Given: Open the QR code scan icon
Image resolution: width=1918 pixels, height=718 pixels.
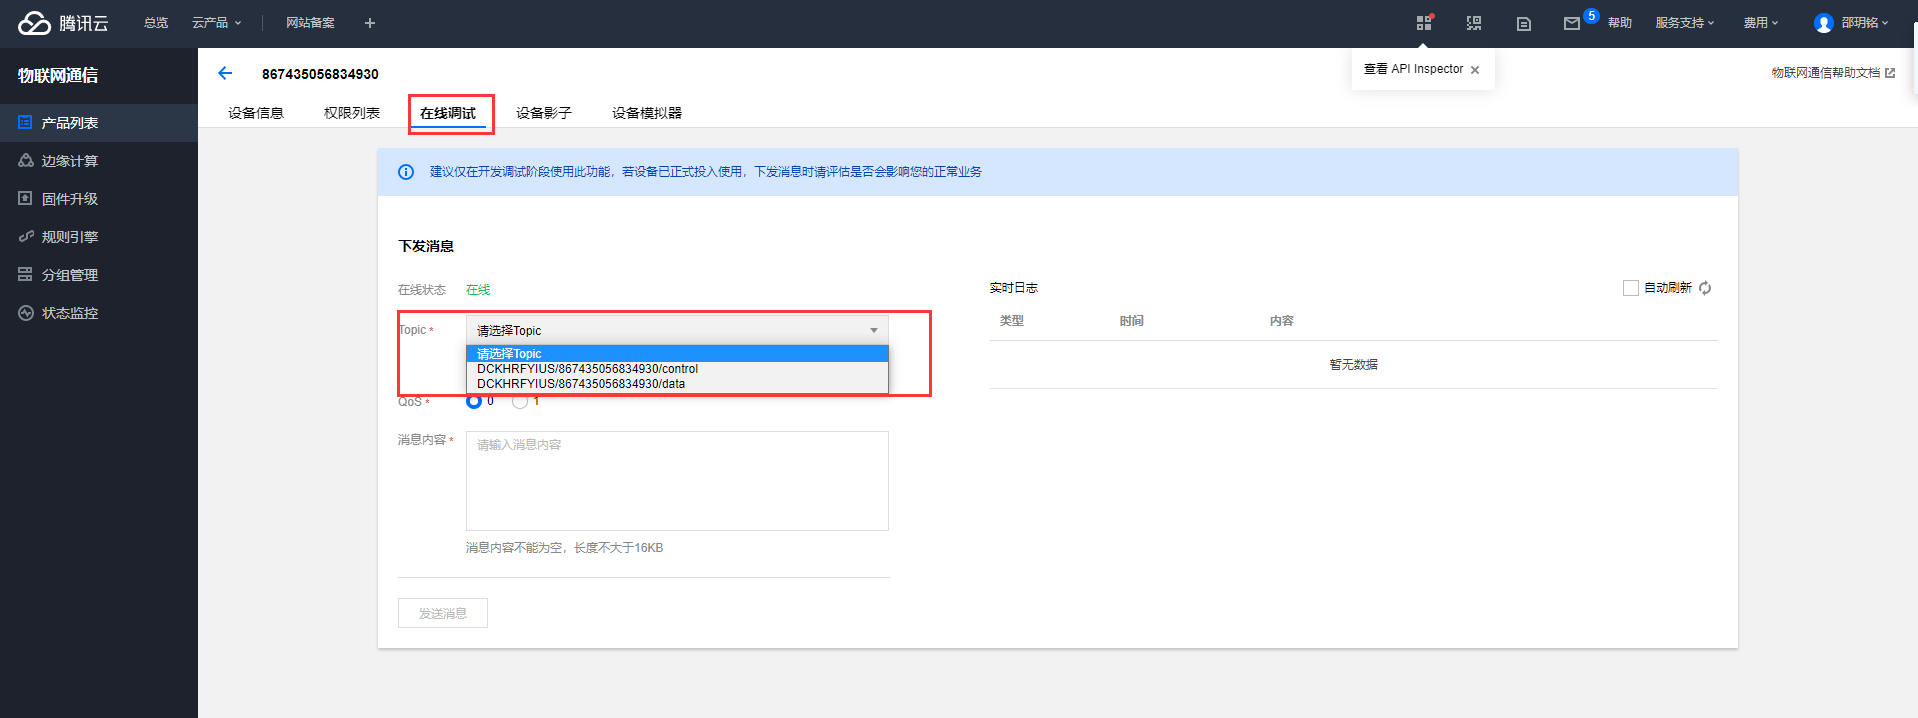Looking at the screenshot, I should pos(1474,23).
